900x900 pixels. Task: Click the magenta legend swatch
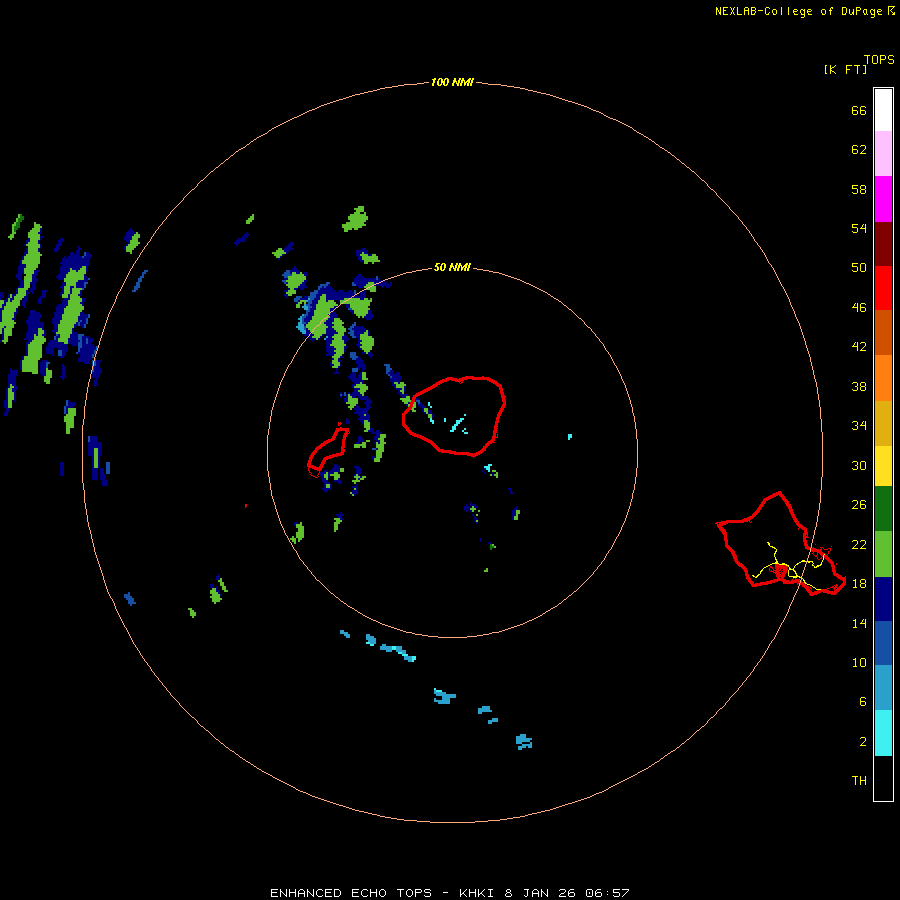click(883, 199)
